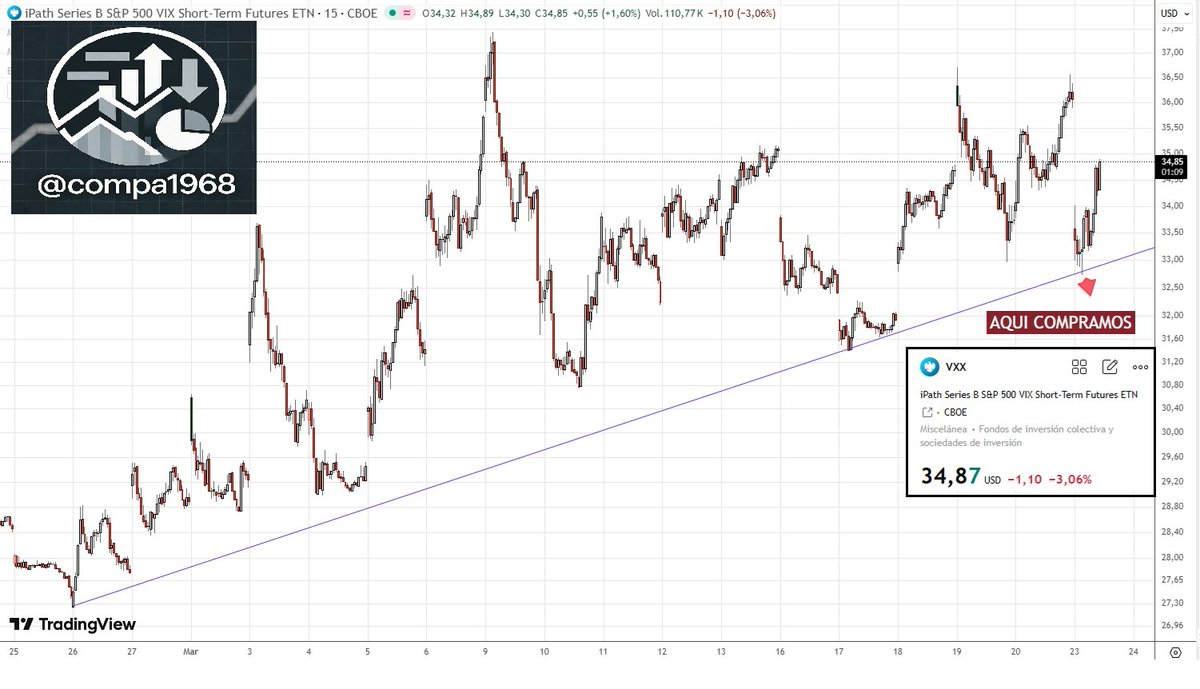Image resolution: width=1200 pixels, height=689 pixels.
Task: Click the 36,50 price axis label
Action: pos(1171,76)
